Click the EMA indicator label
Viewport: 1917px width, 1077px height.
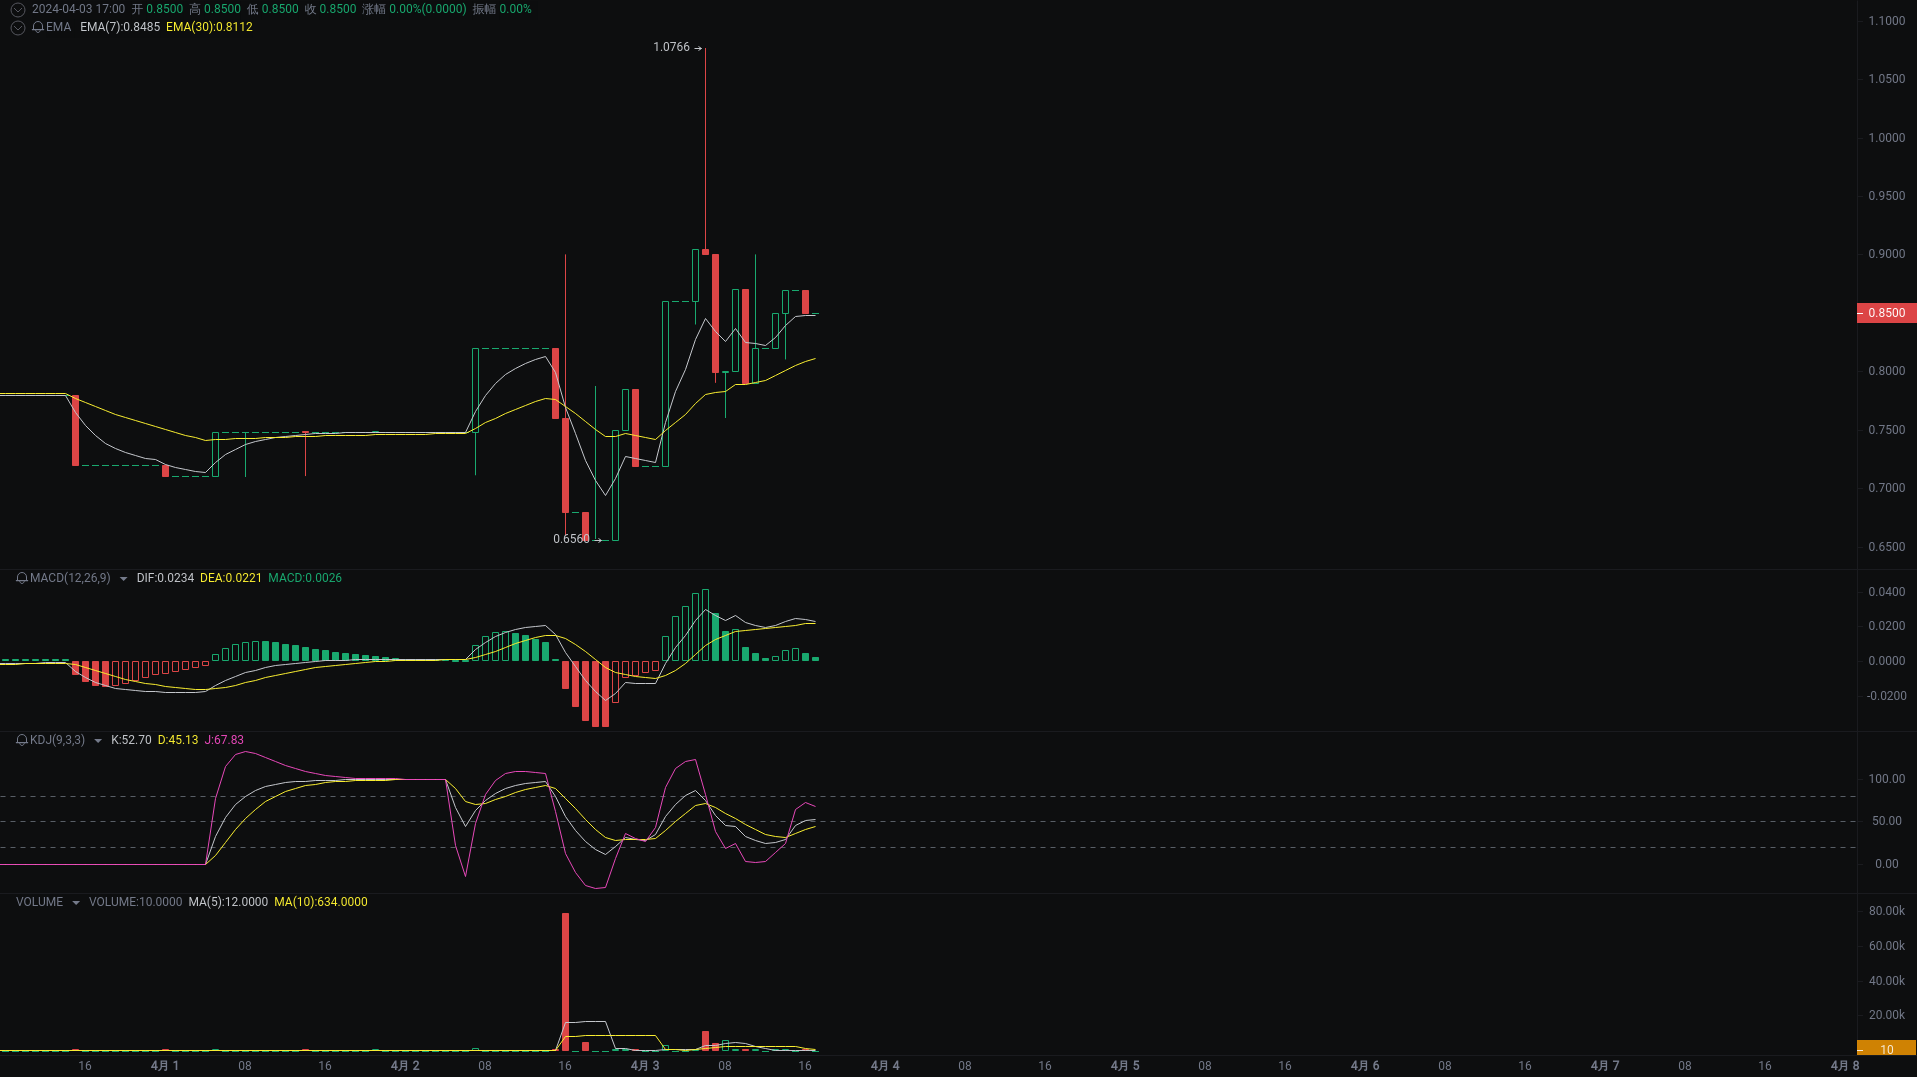pos(58,27)
